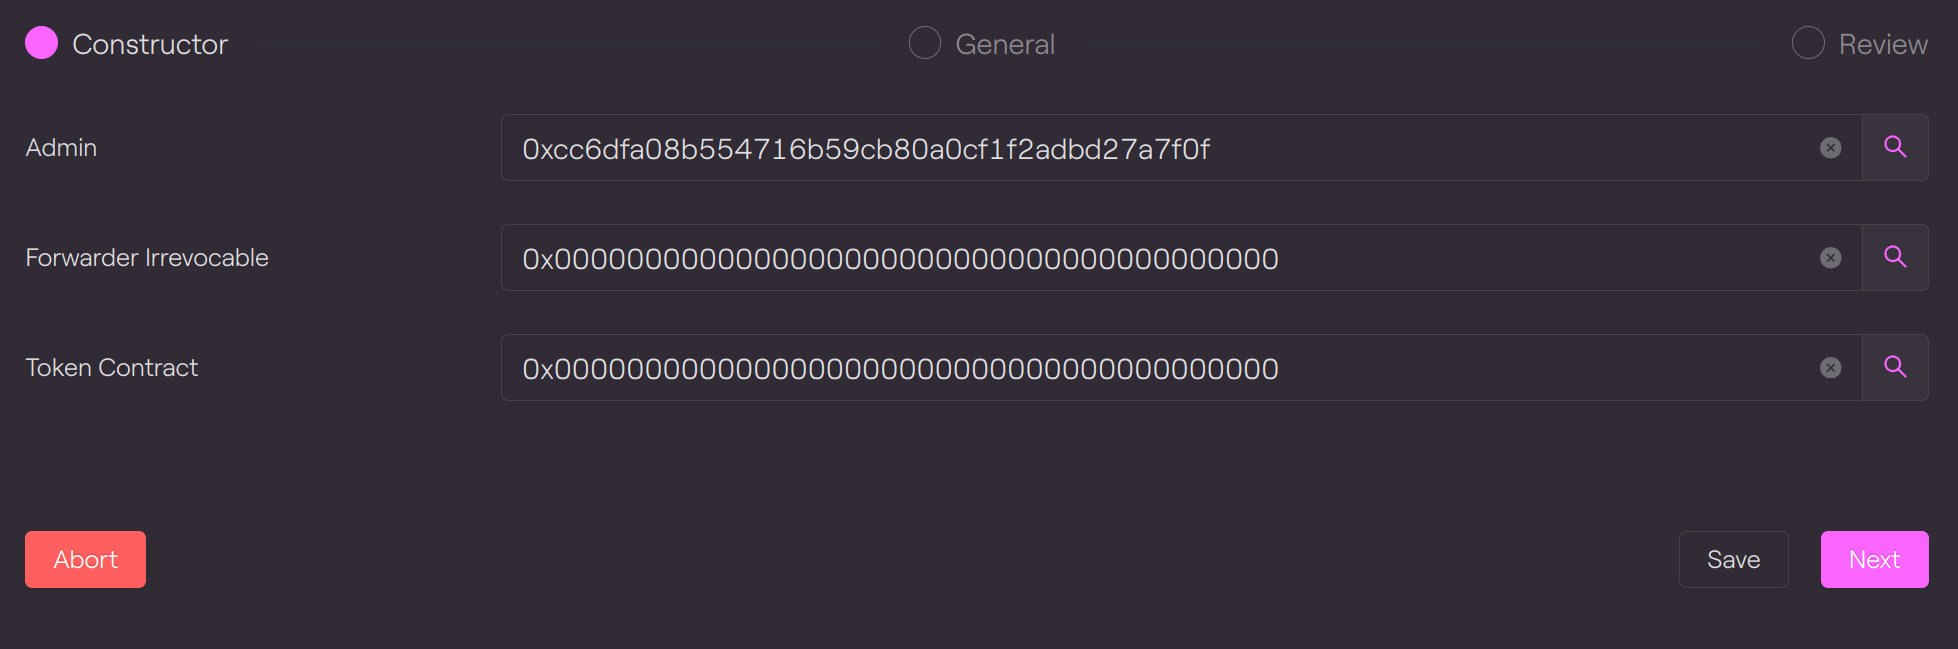Viewport: 1958px width, 649px height.
Task: Click the search icon for Token Contract
Action: pos(1895,367)
